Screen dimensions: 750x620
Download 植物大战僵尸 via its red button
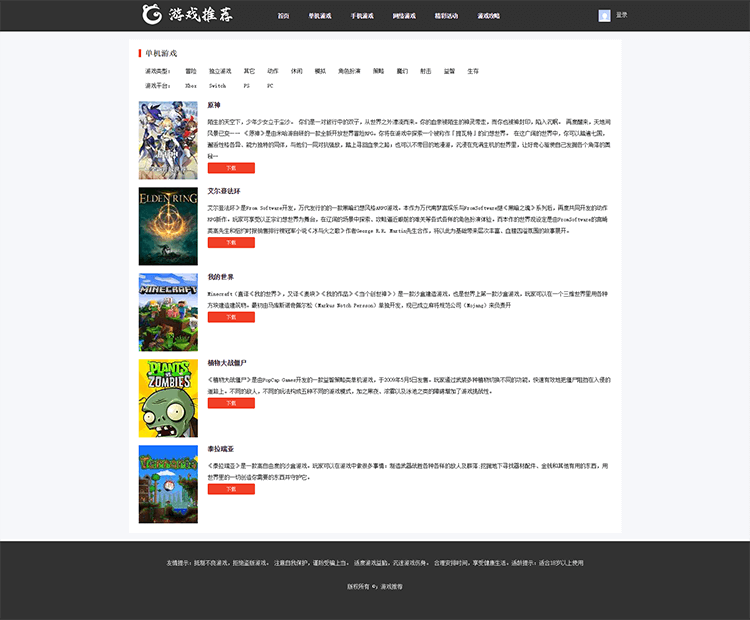click(231, 403)
